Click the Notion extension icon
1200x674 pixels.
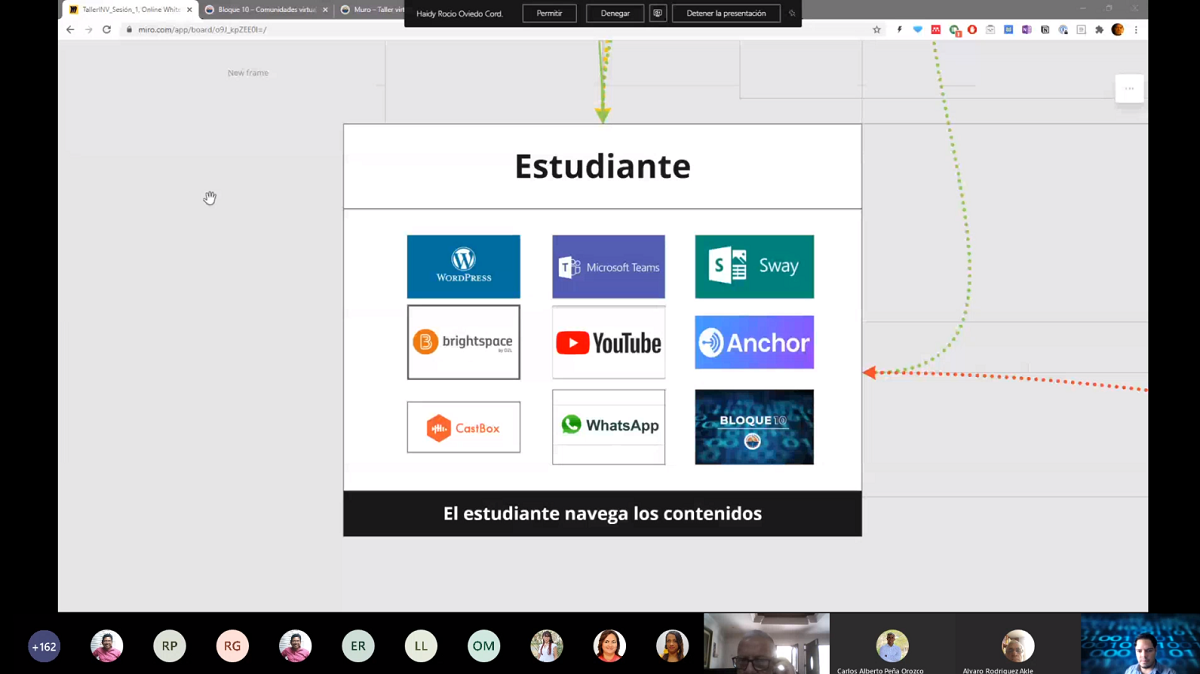1045,30
